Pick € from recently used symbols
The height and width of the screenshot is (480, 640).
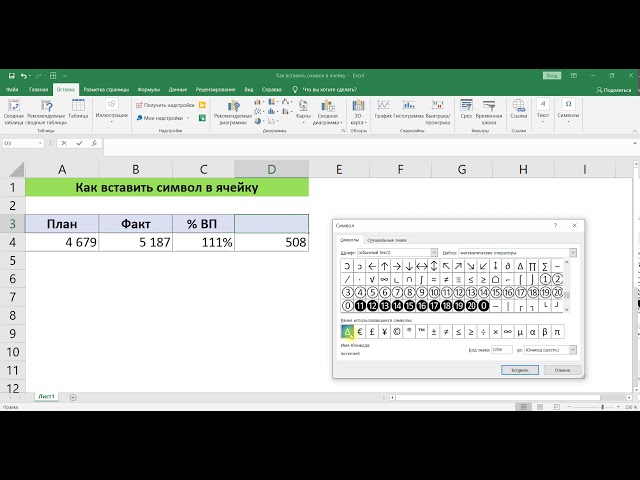(x=360, y=332)
